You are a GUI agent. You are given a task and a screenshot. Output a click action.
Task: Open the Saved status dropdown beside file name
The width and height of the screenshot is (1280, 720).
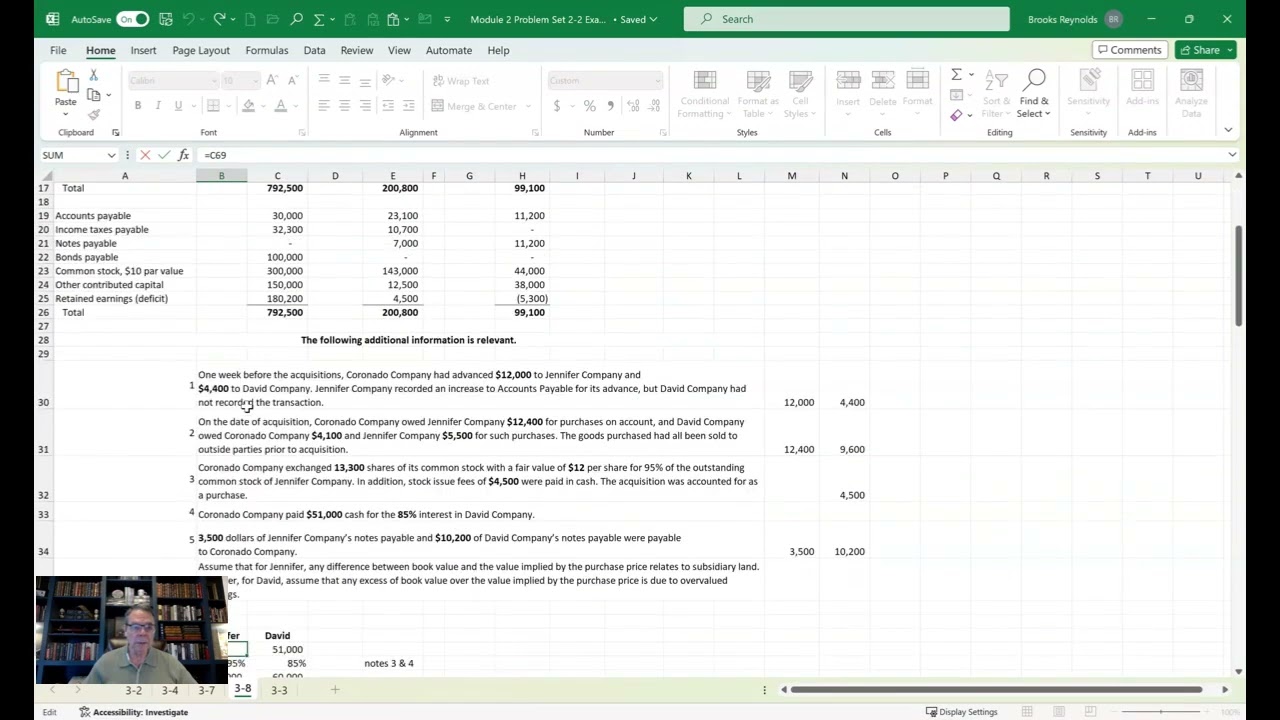[x=638, y=19]
